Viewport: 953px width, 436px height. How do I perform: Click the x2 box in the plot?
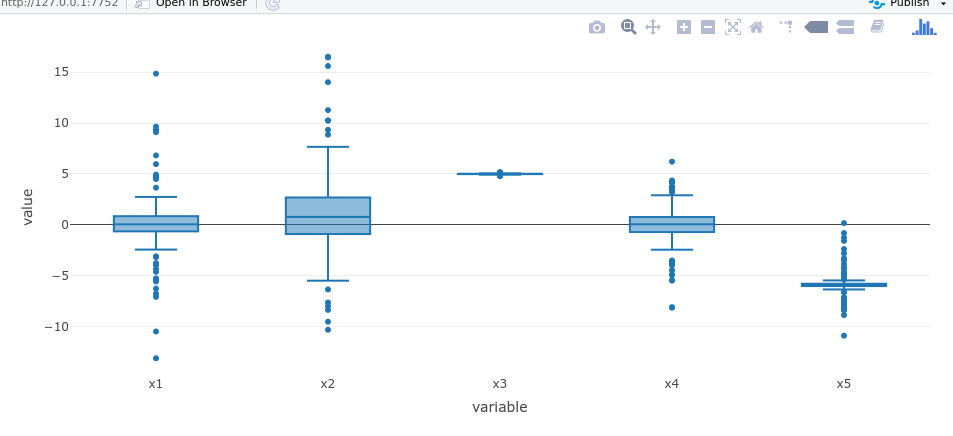point(328,215)
